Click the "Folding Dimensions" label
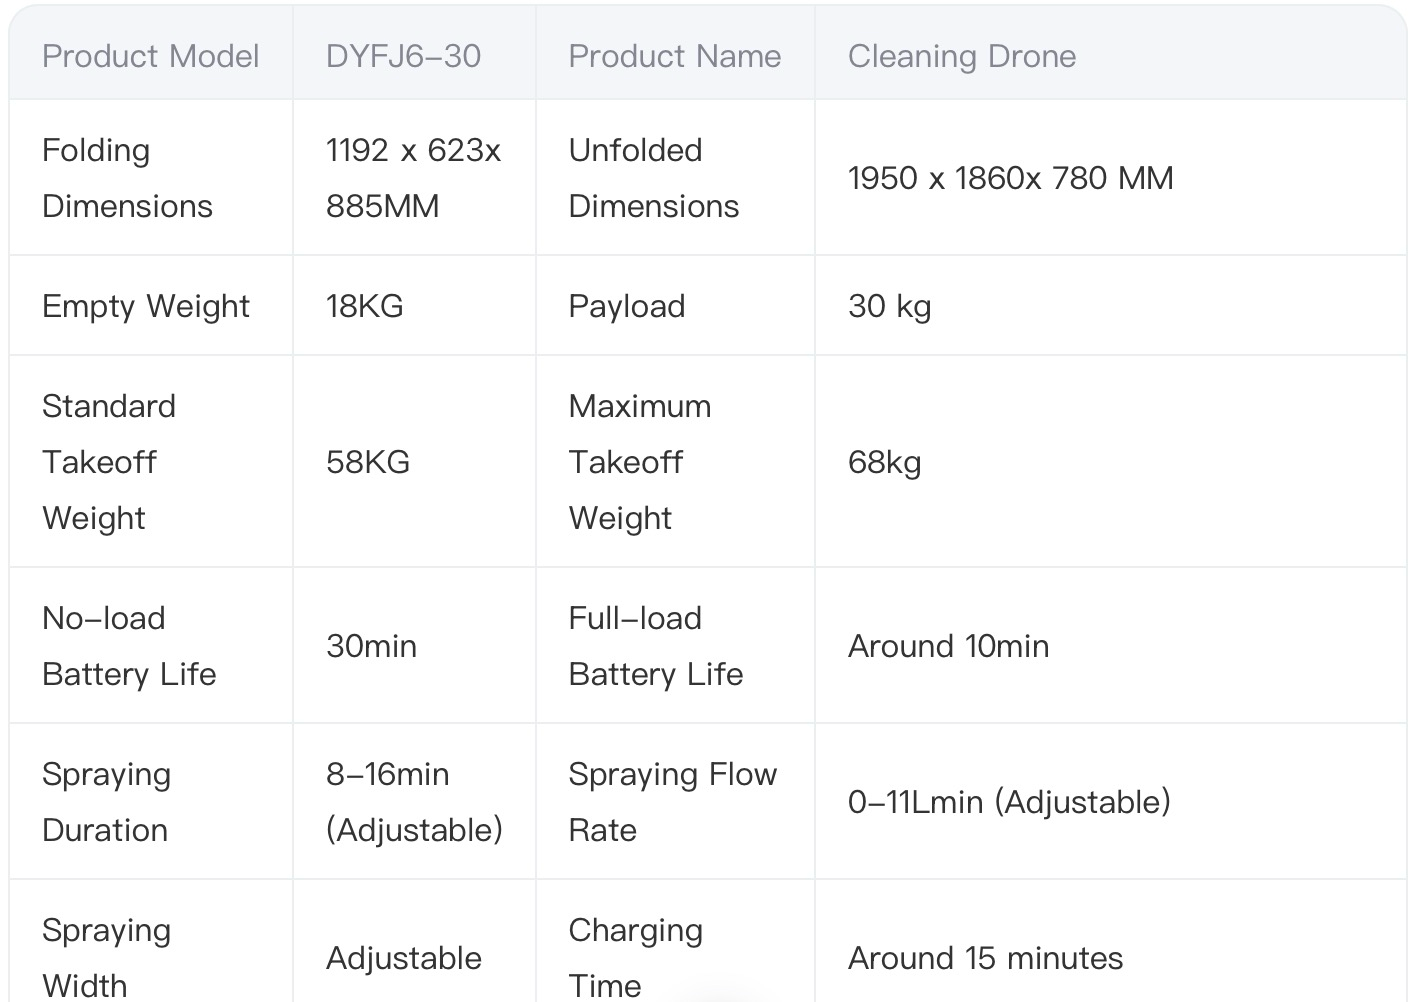The height and width of the screenshot is (1002, 1418). tap(127, 178)
